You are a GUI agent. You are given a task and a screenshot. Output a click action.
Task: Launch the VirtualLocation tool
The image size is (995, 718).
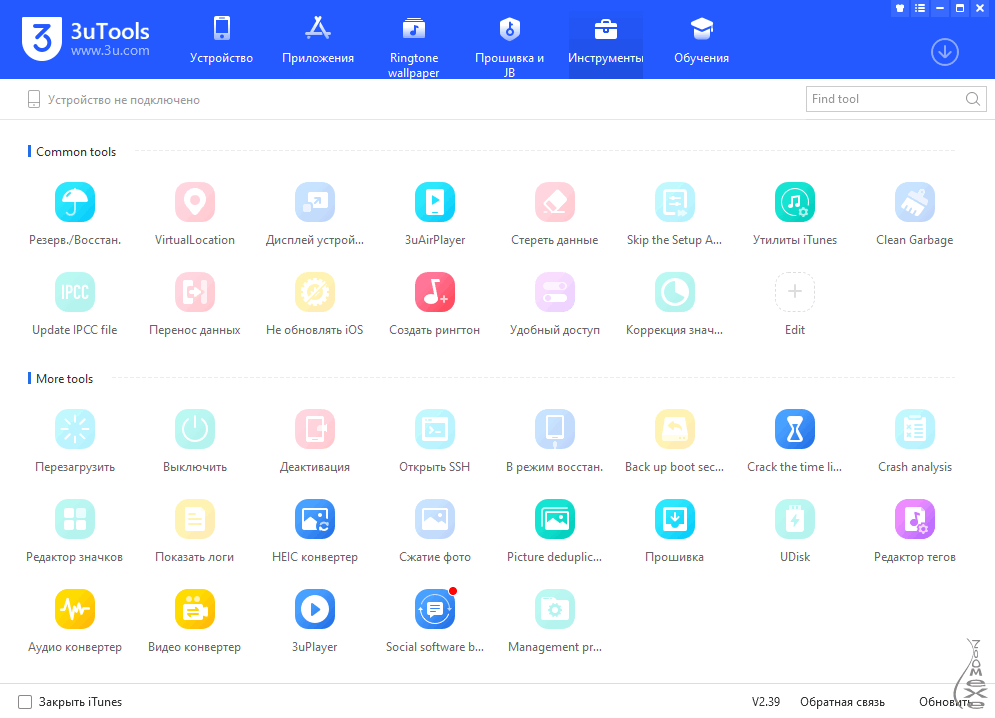(195, 203)
